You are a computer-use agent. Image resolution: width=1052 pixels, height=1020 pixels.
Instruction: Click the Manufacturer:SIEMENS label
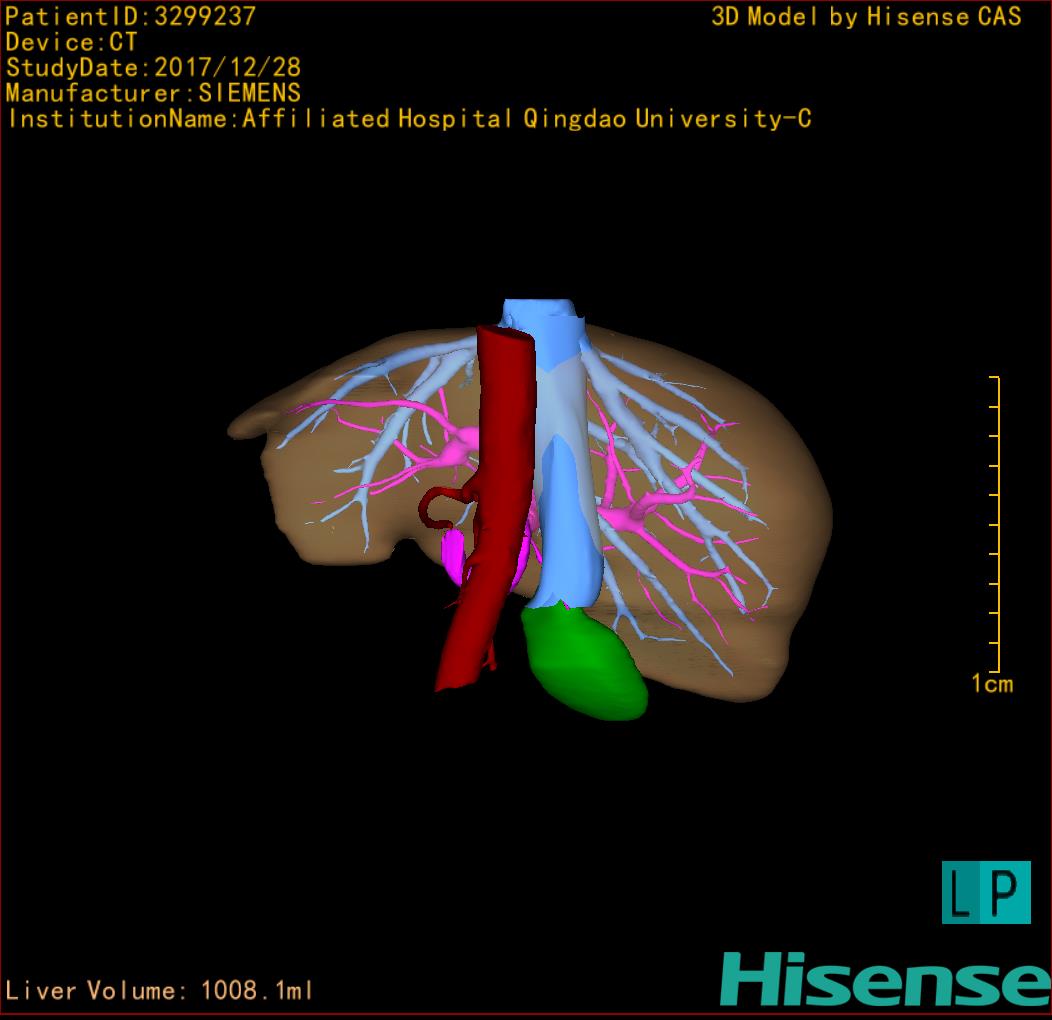(x=153, y=93)
